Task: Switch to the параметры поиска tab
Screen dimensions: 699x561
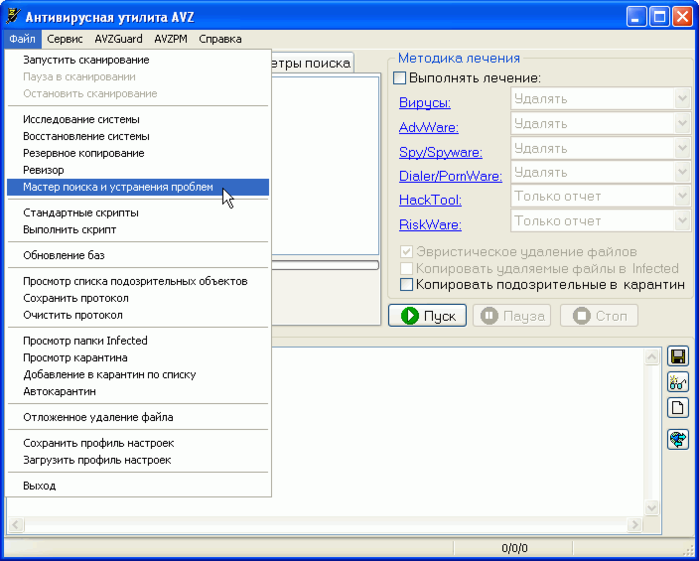Action: [x=312, y=63]
